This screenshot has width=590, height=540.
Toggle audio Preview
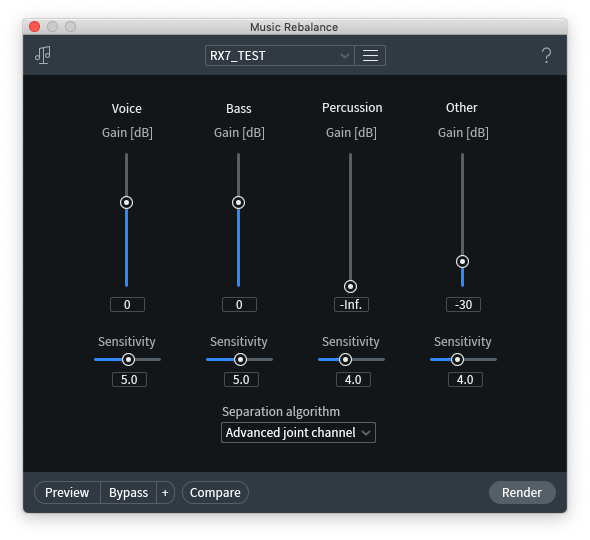coord(67,493)
